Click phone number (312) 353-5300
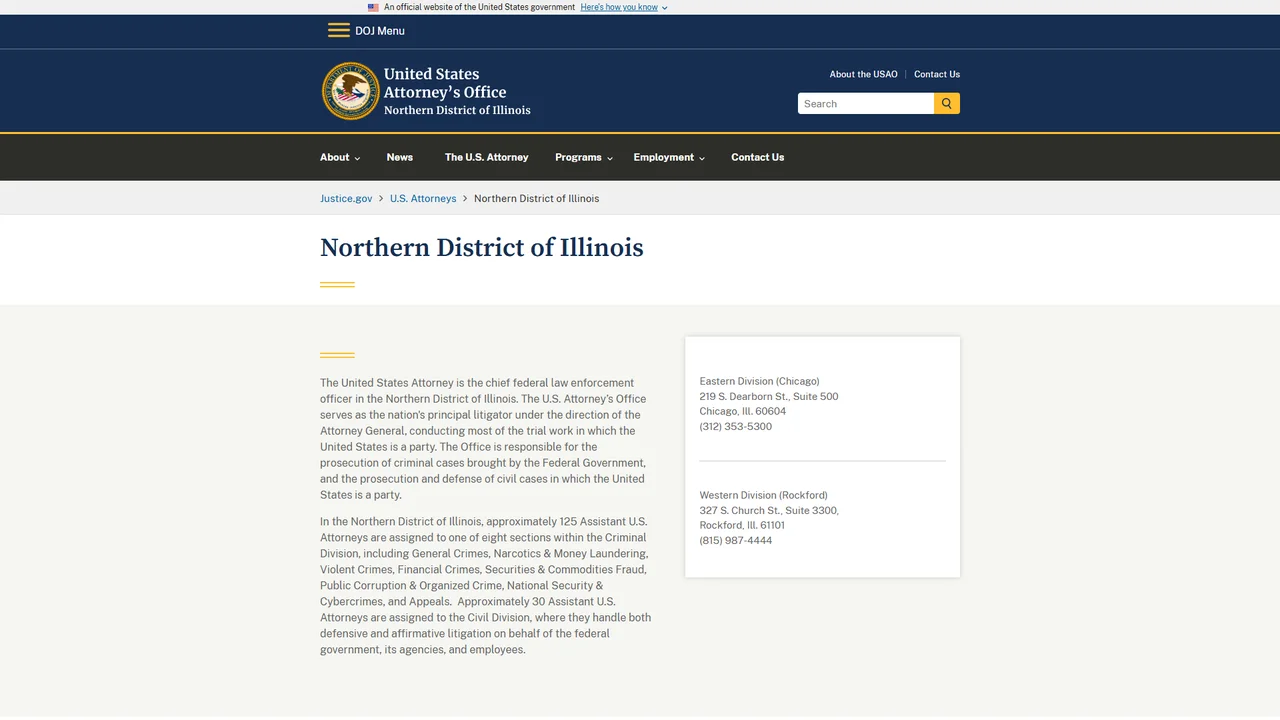 coord(736,426)
